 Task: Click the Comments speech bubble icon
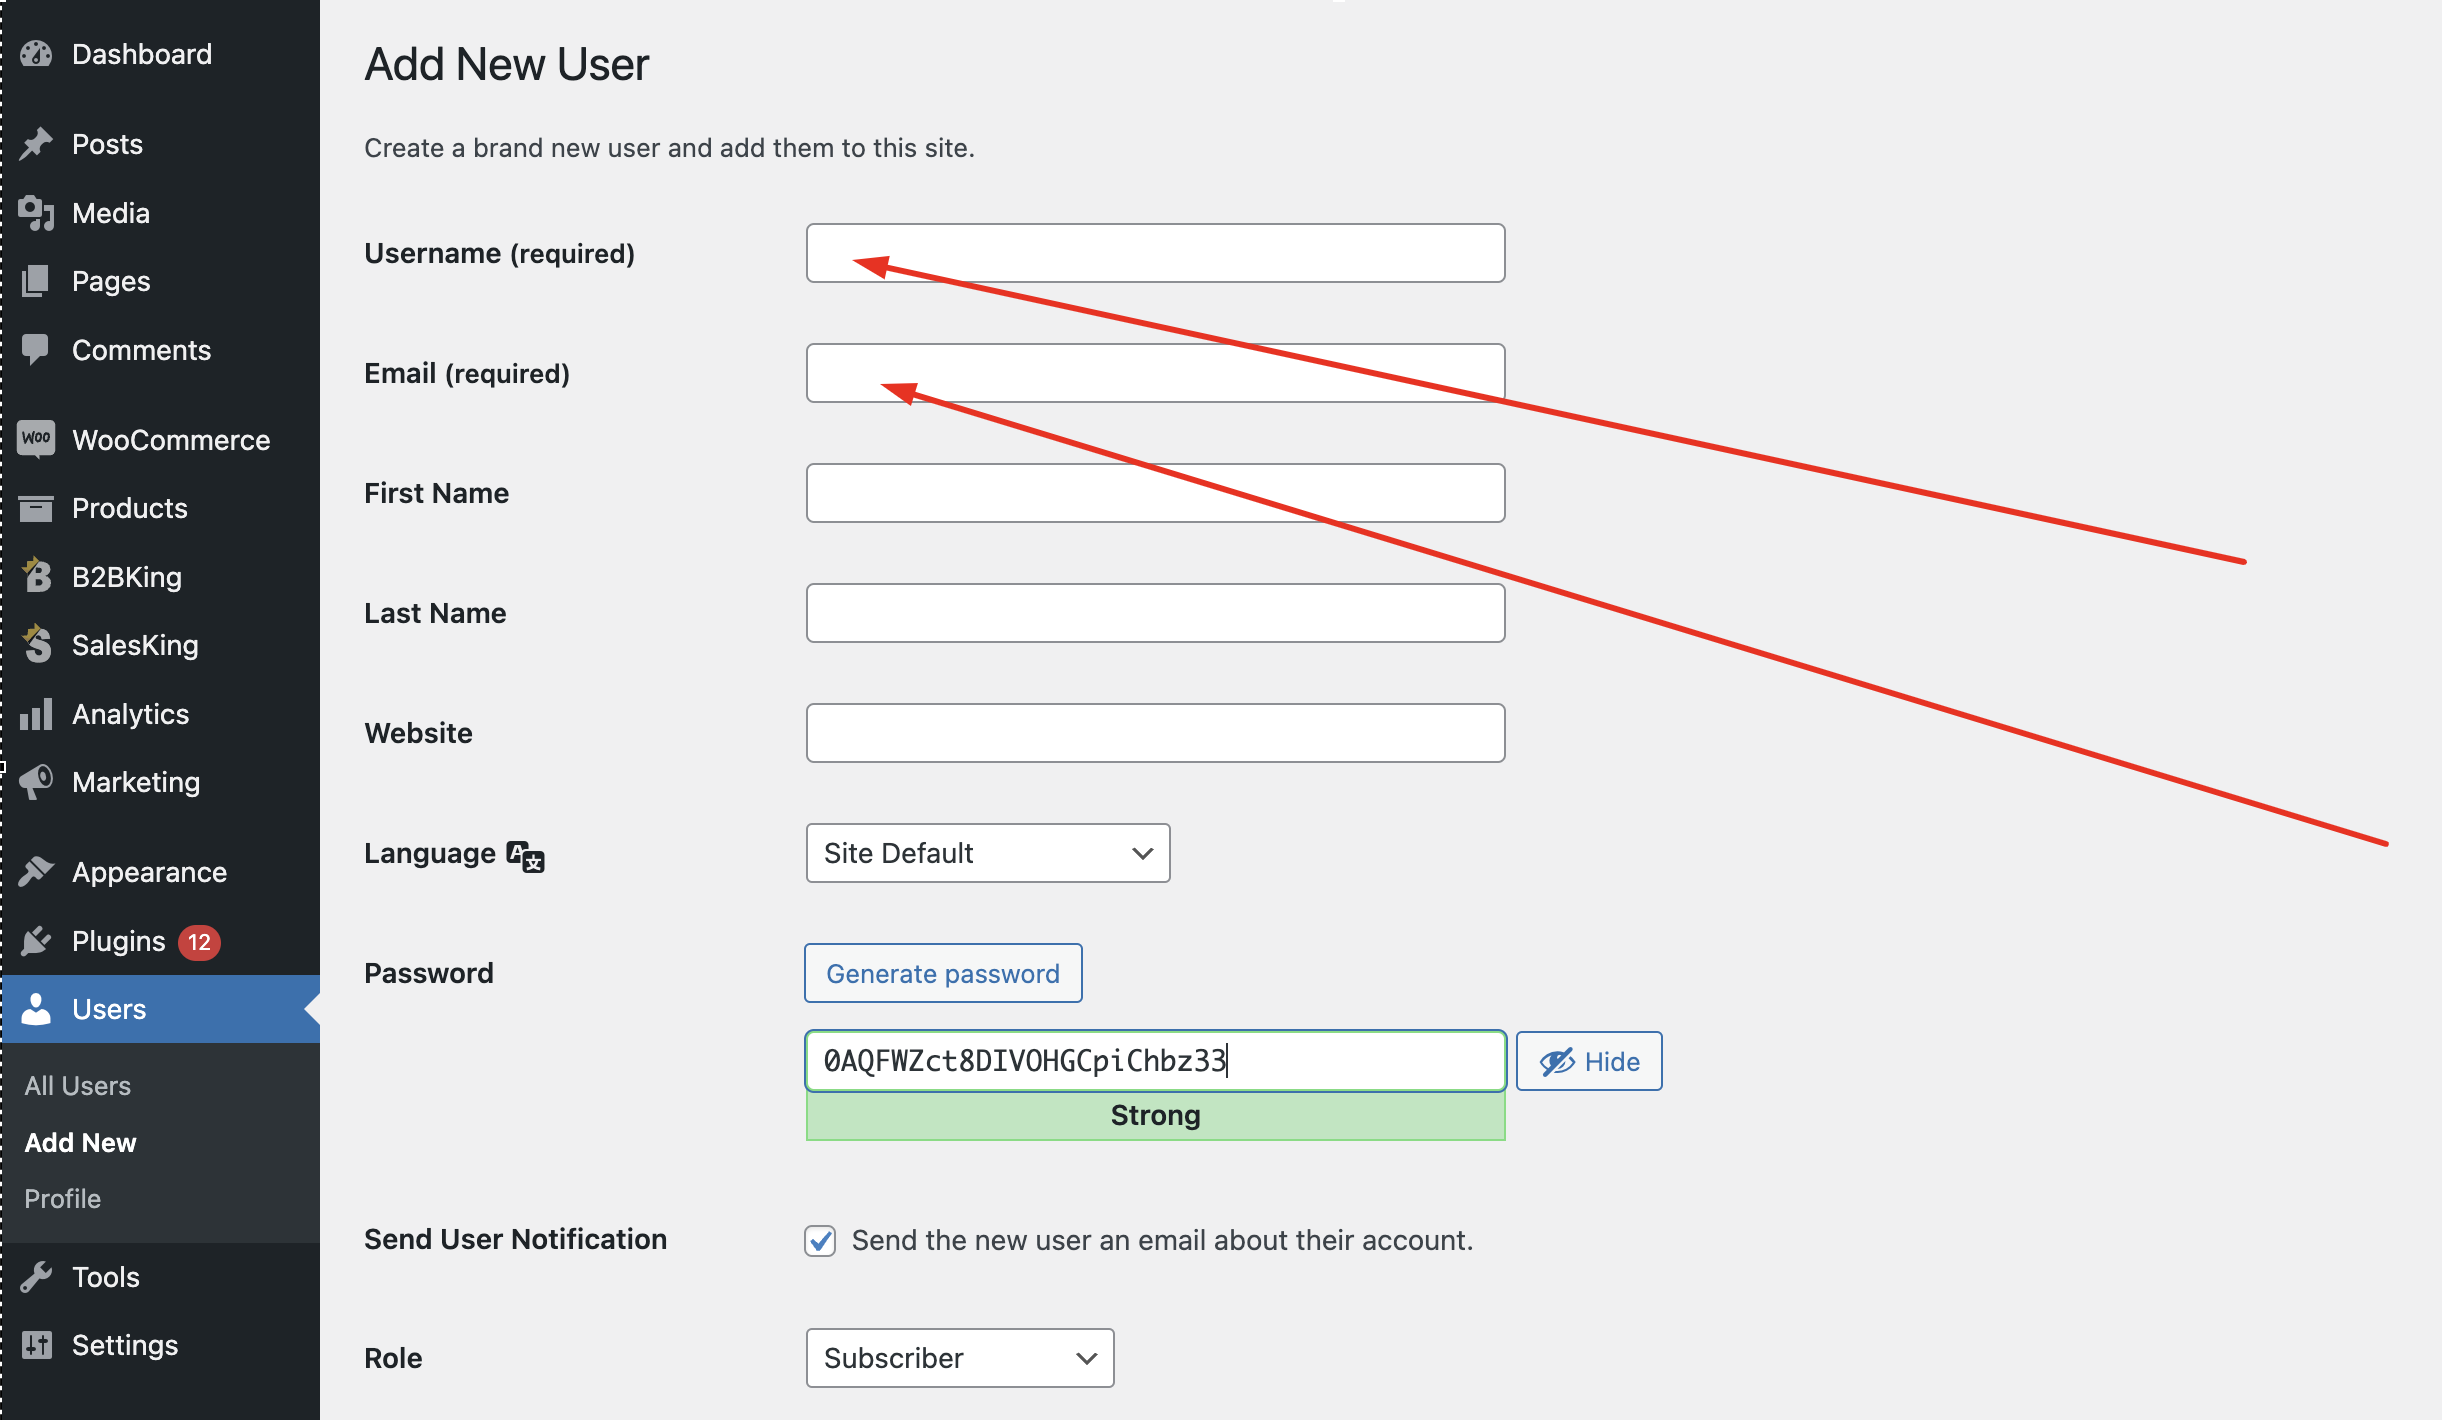tap(36, 350)
